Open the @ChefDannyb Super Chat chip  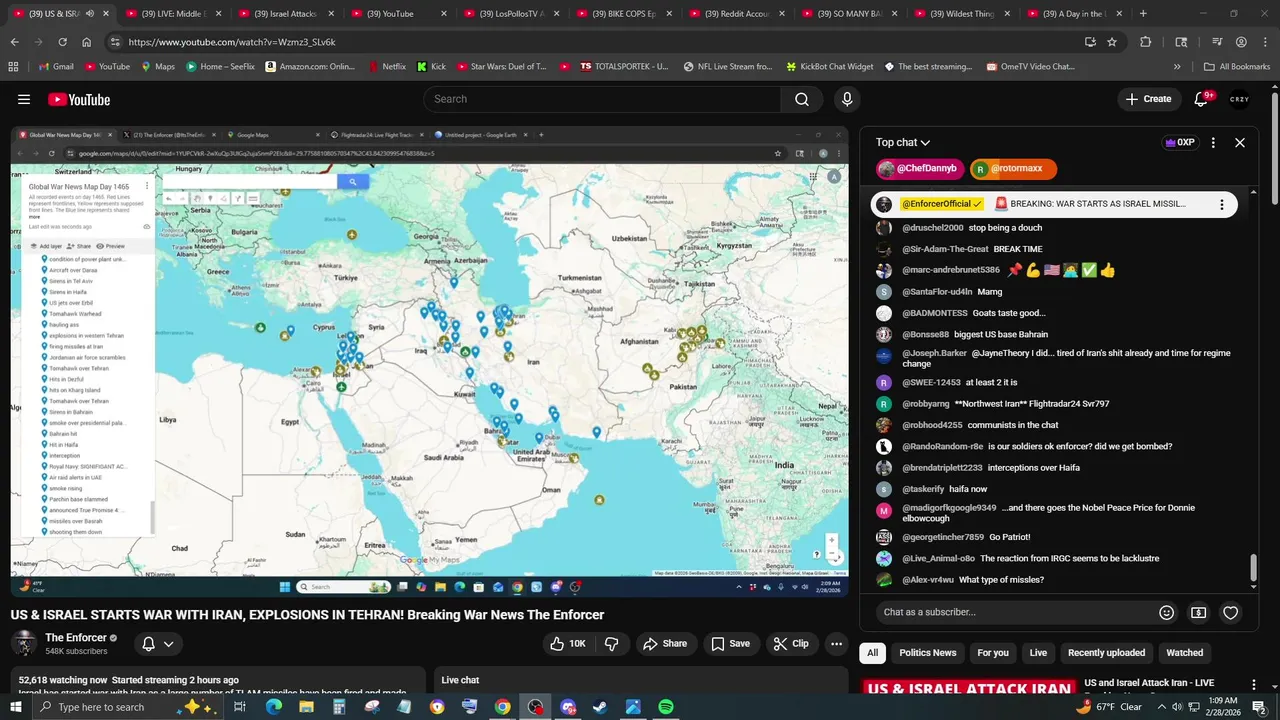[x=920, y=169]
